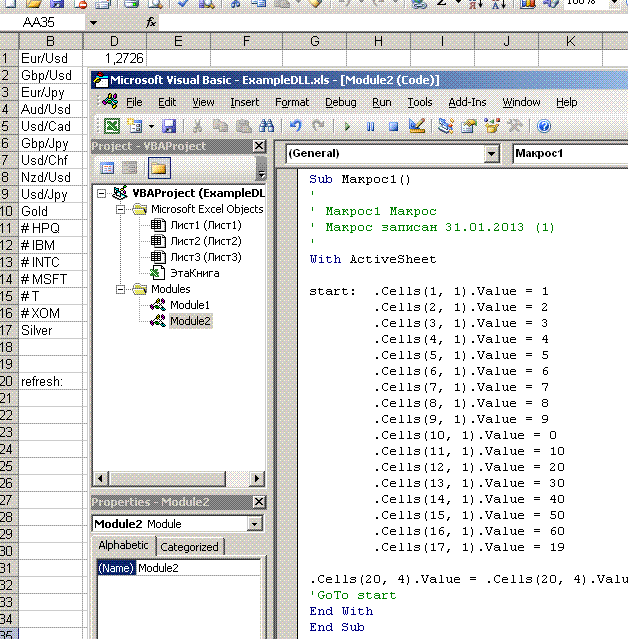The width and height of the screenshot is (639, 639).
Task: Click the Paste clipboard icon
Action: pyautogui.click(x=244, y=126)
